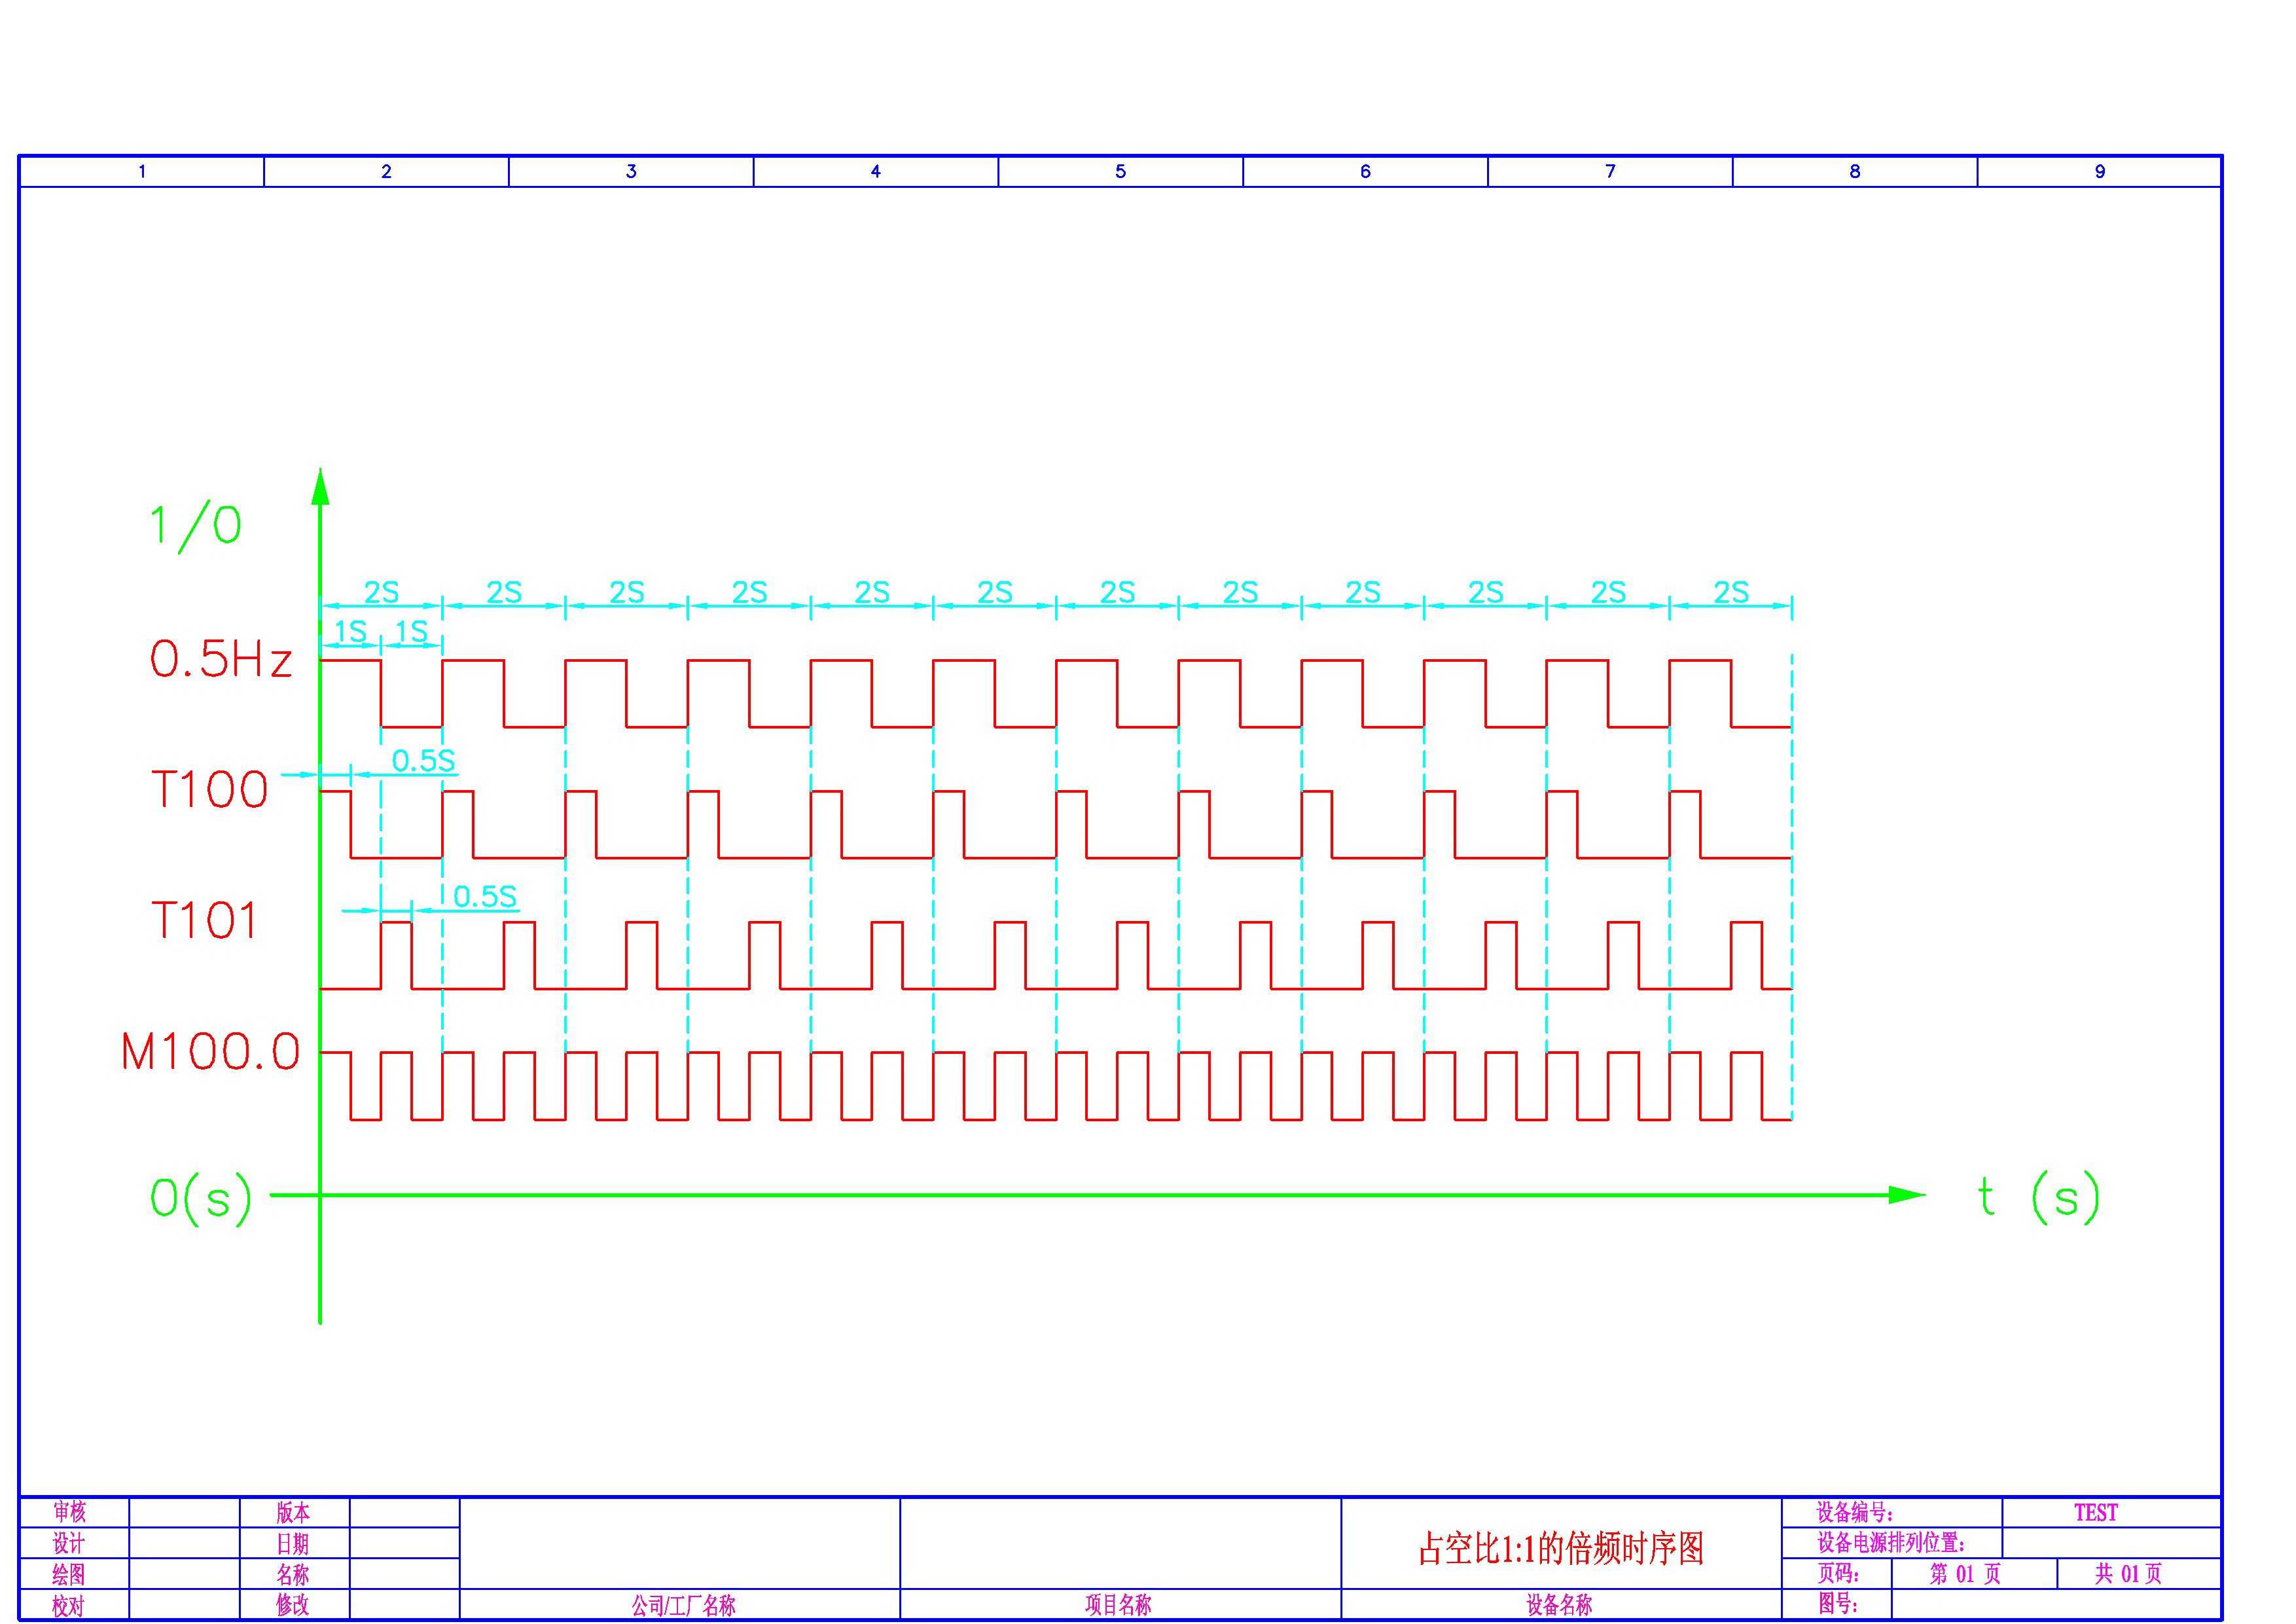The height and width of the screenshot is (1624, 2296).
Task: Click the 审核 cell in title block
Action: click(70, 1512)
